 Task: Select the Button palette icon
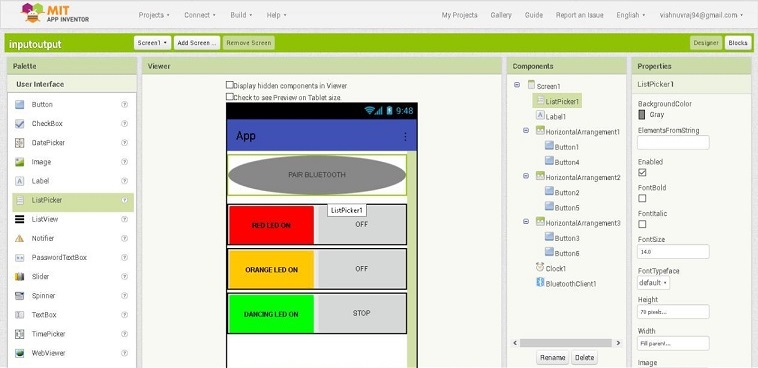pos(19,104)
